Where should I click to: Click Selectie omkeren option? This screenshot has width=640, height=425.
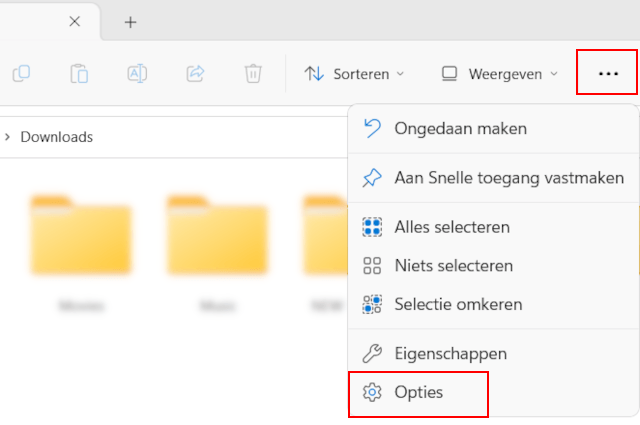point(458,303)
